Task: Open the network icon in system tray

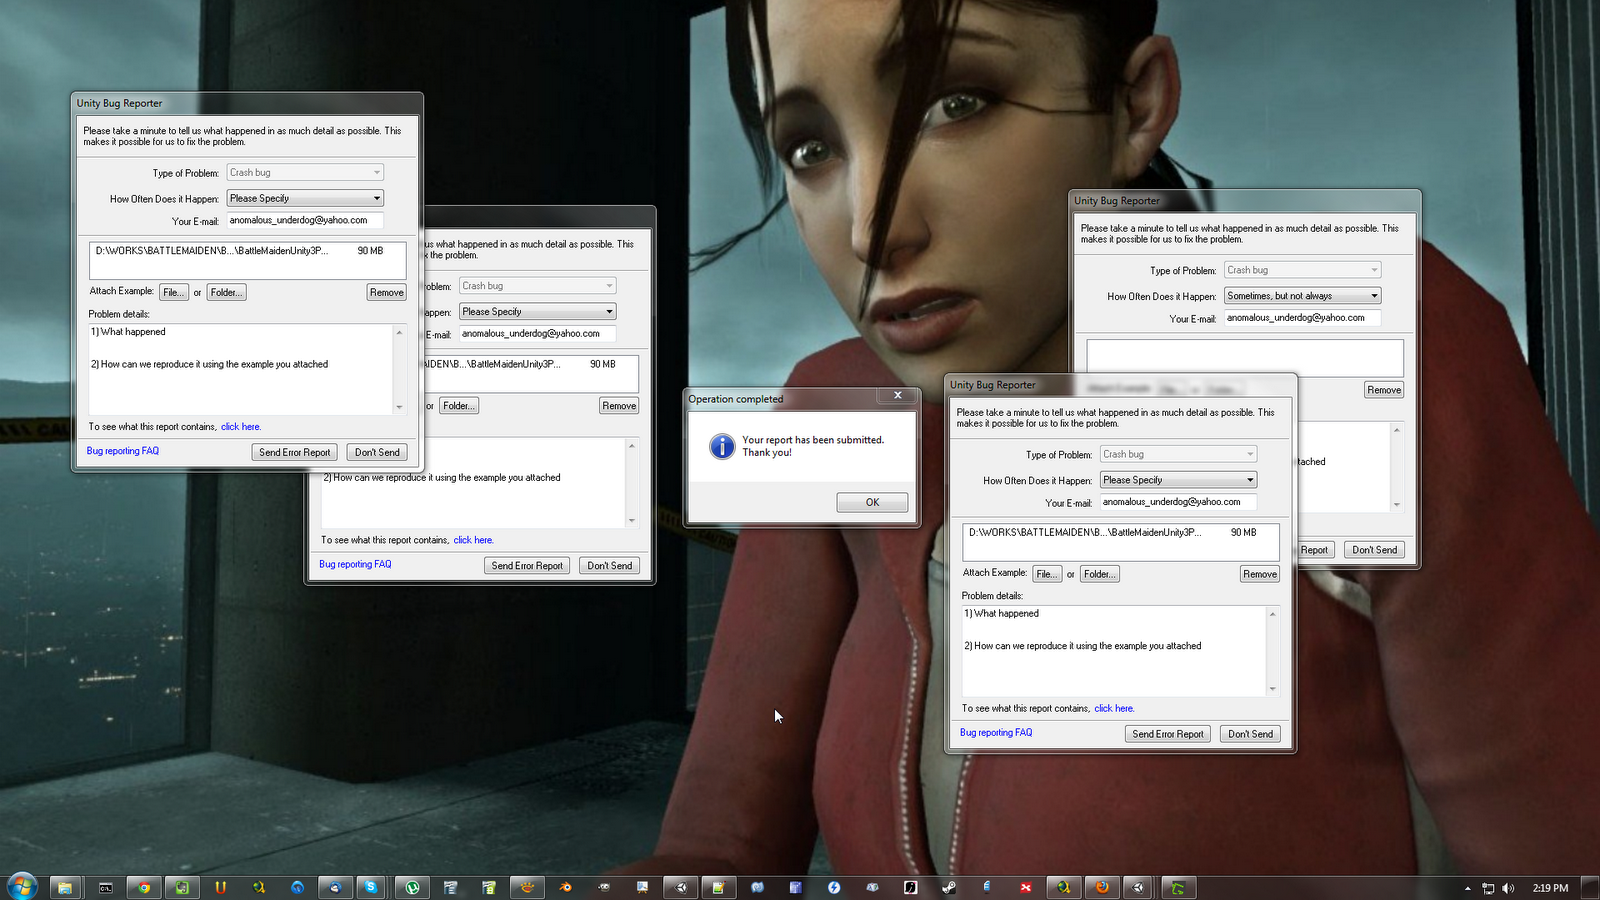Action: point(1488,888)
